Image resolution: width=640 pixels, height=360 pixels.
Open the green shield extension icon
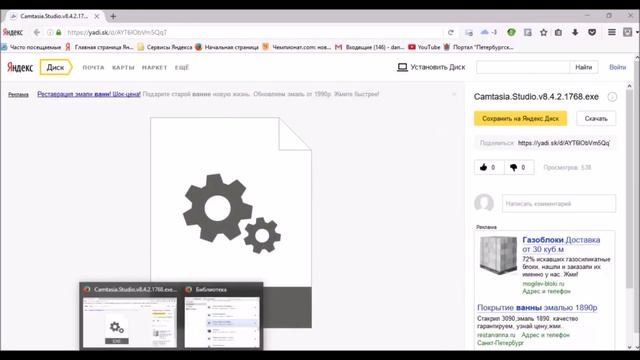(511, 32)
